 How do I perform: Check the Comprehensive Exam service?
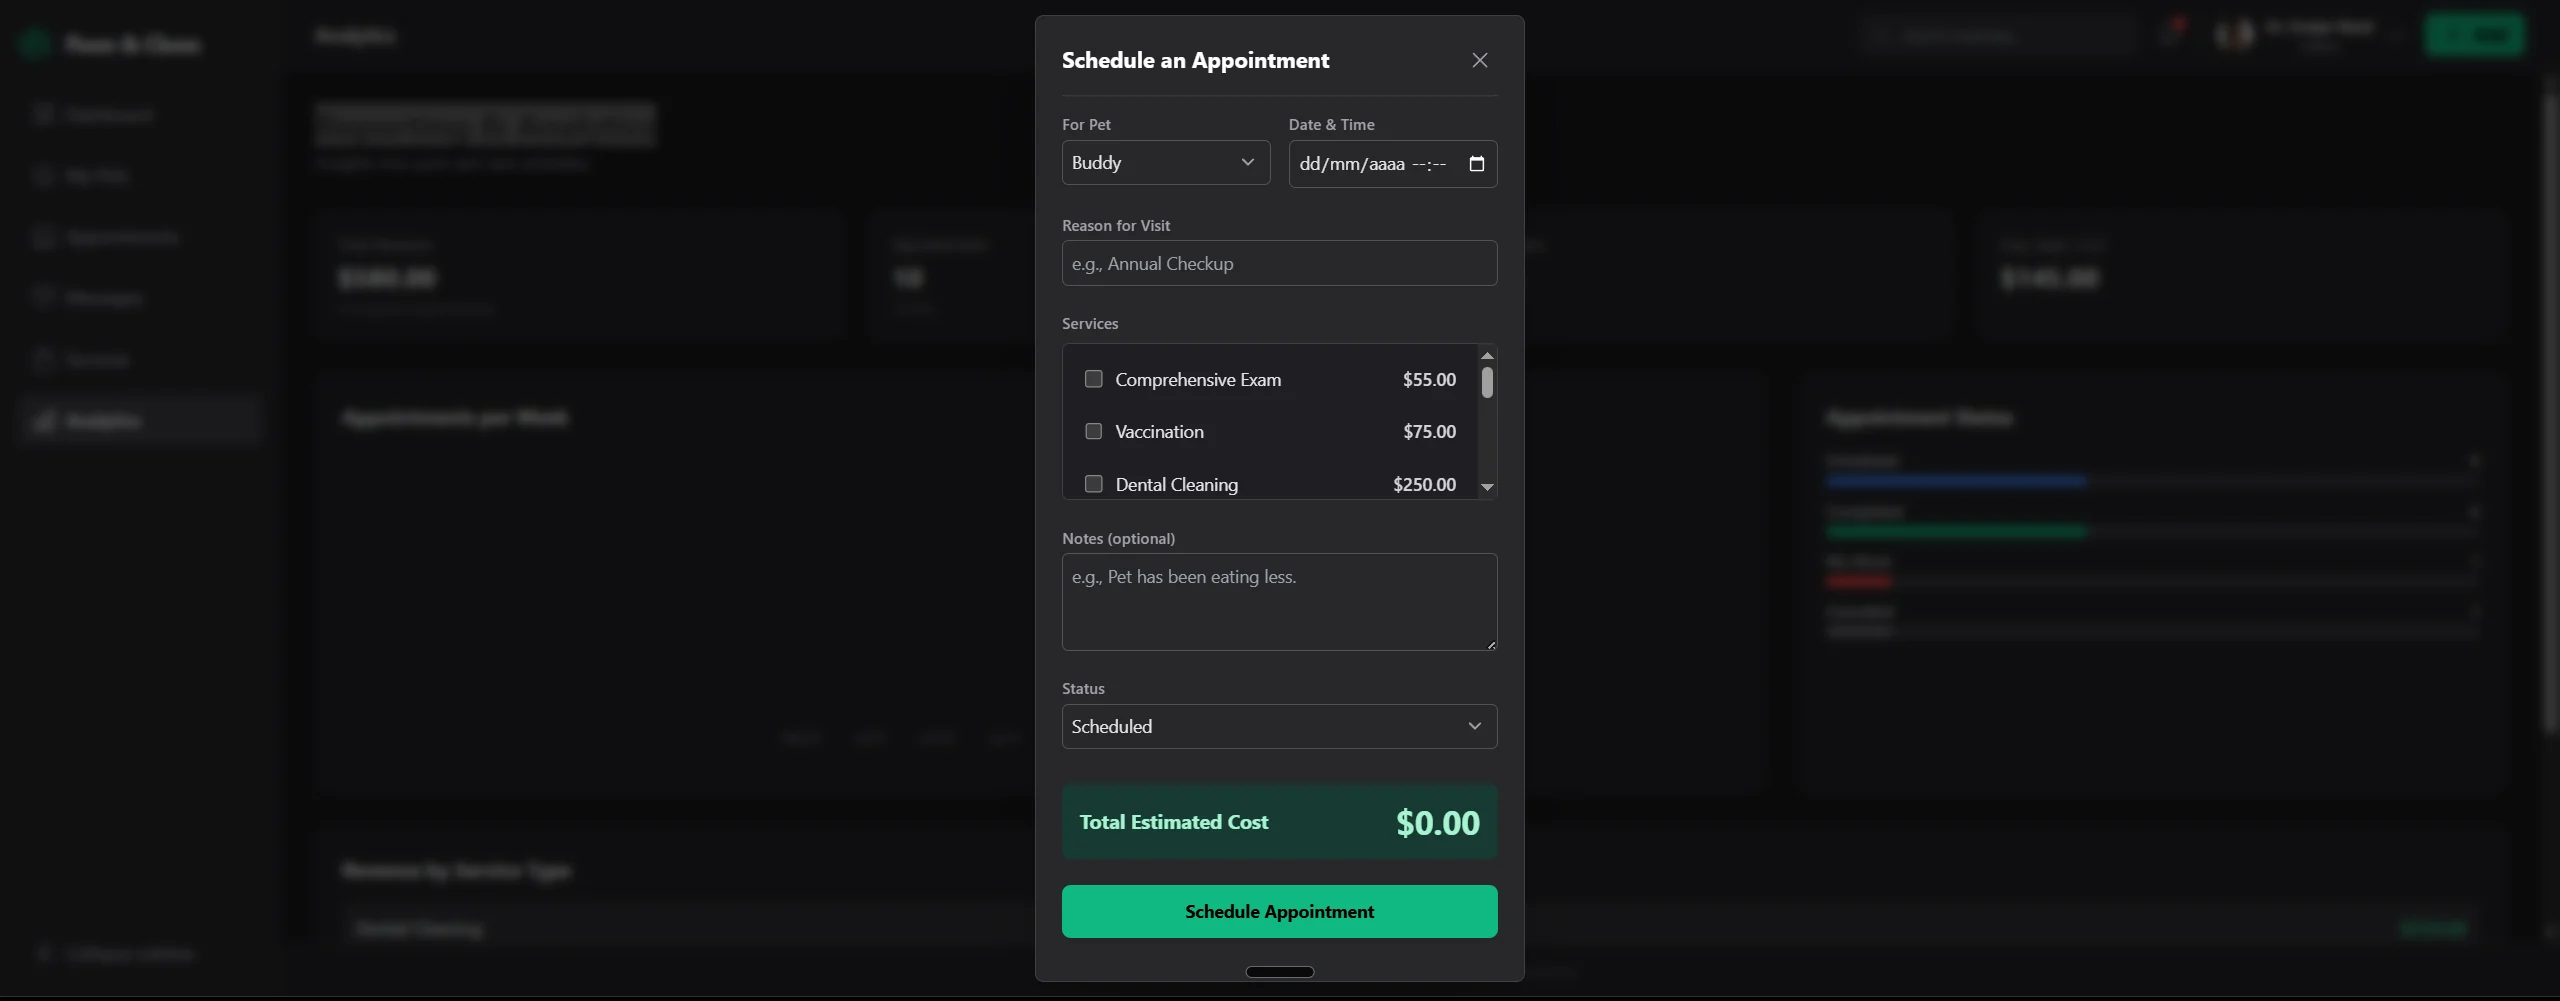(1093, 379)
